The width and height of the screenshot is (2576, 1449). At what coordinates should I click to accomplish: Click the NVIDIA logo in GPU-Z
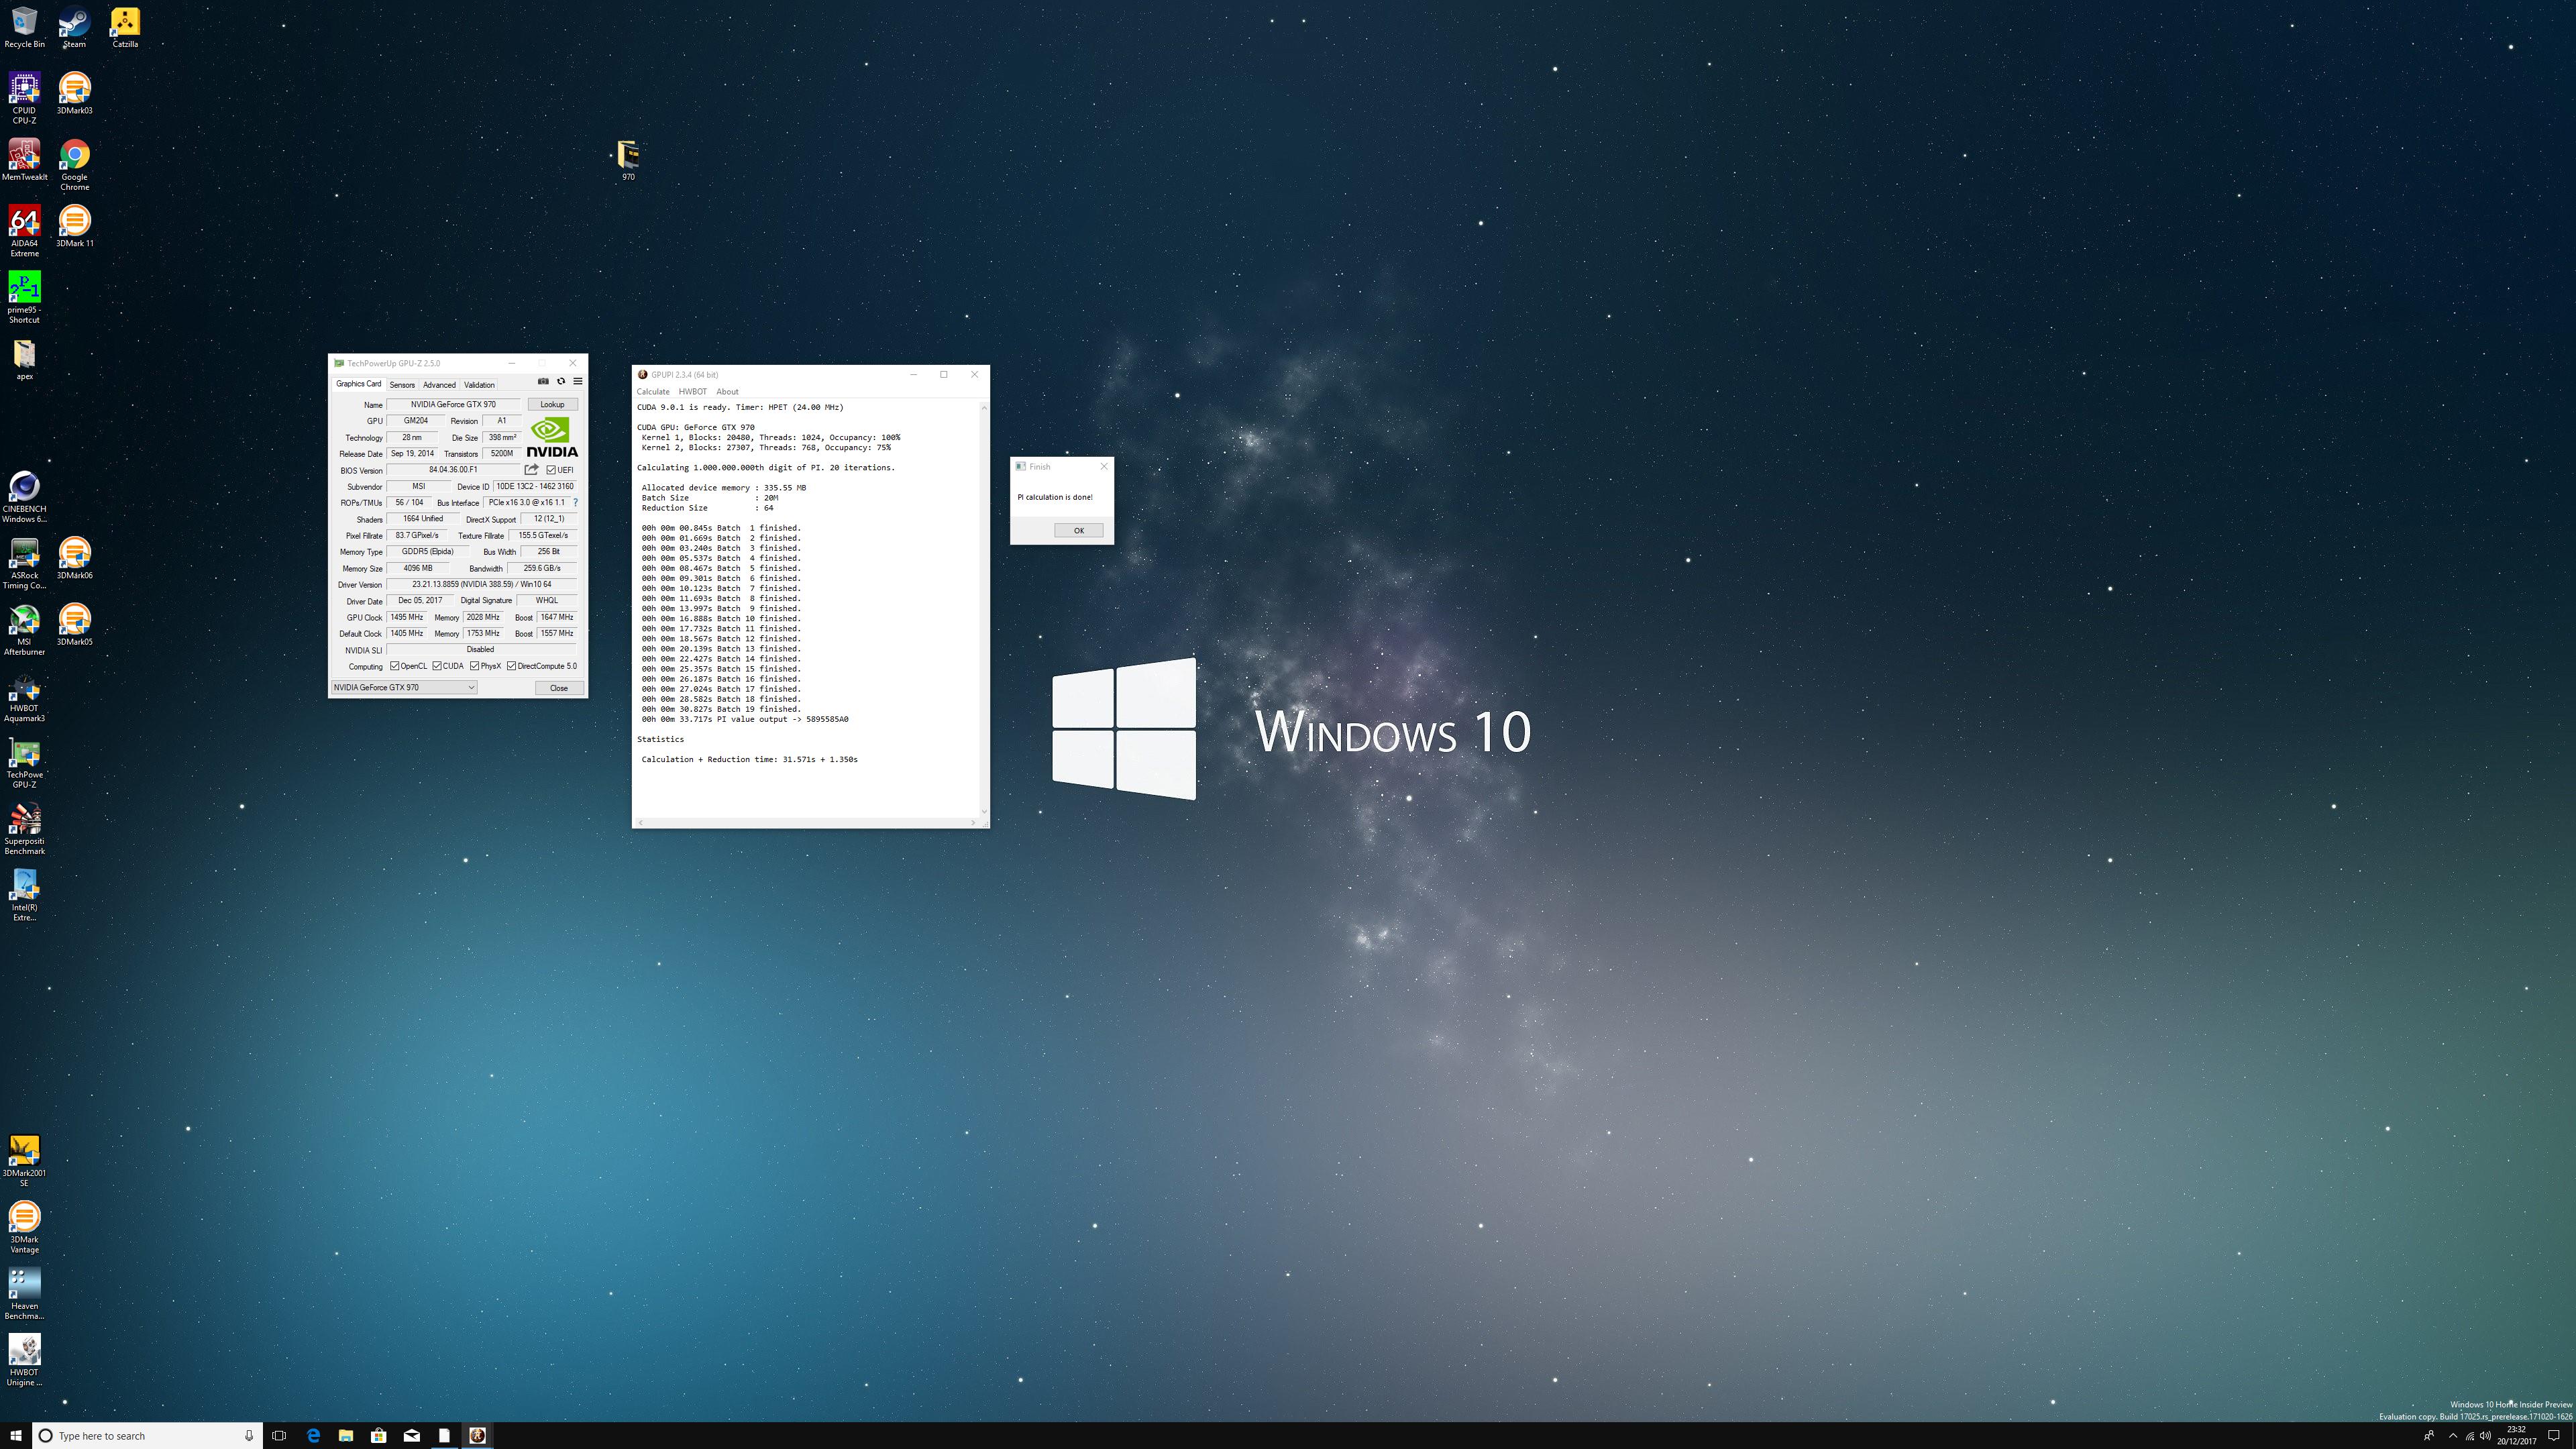(x=552, y=437)
